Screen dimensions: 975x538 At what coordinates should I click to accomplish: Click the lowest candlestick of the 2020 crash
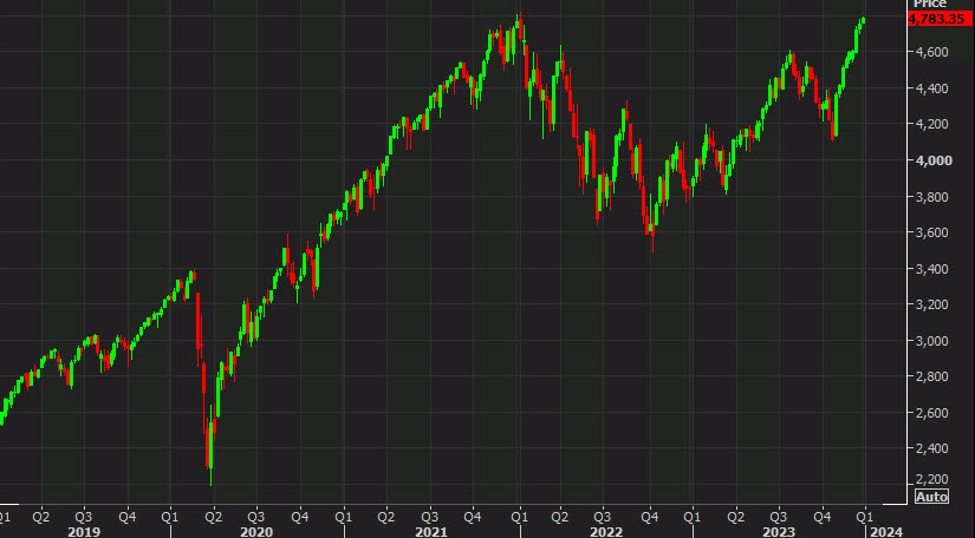click(211, 445)
